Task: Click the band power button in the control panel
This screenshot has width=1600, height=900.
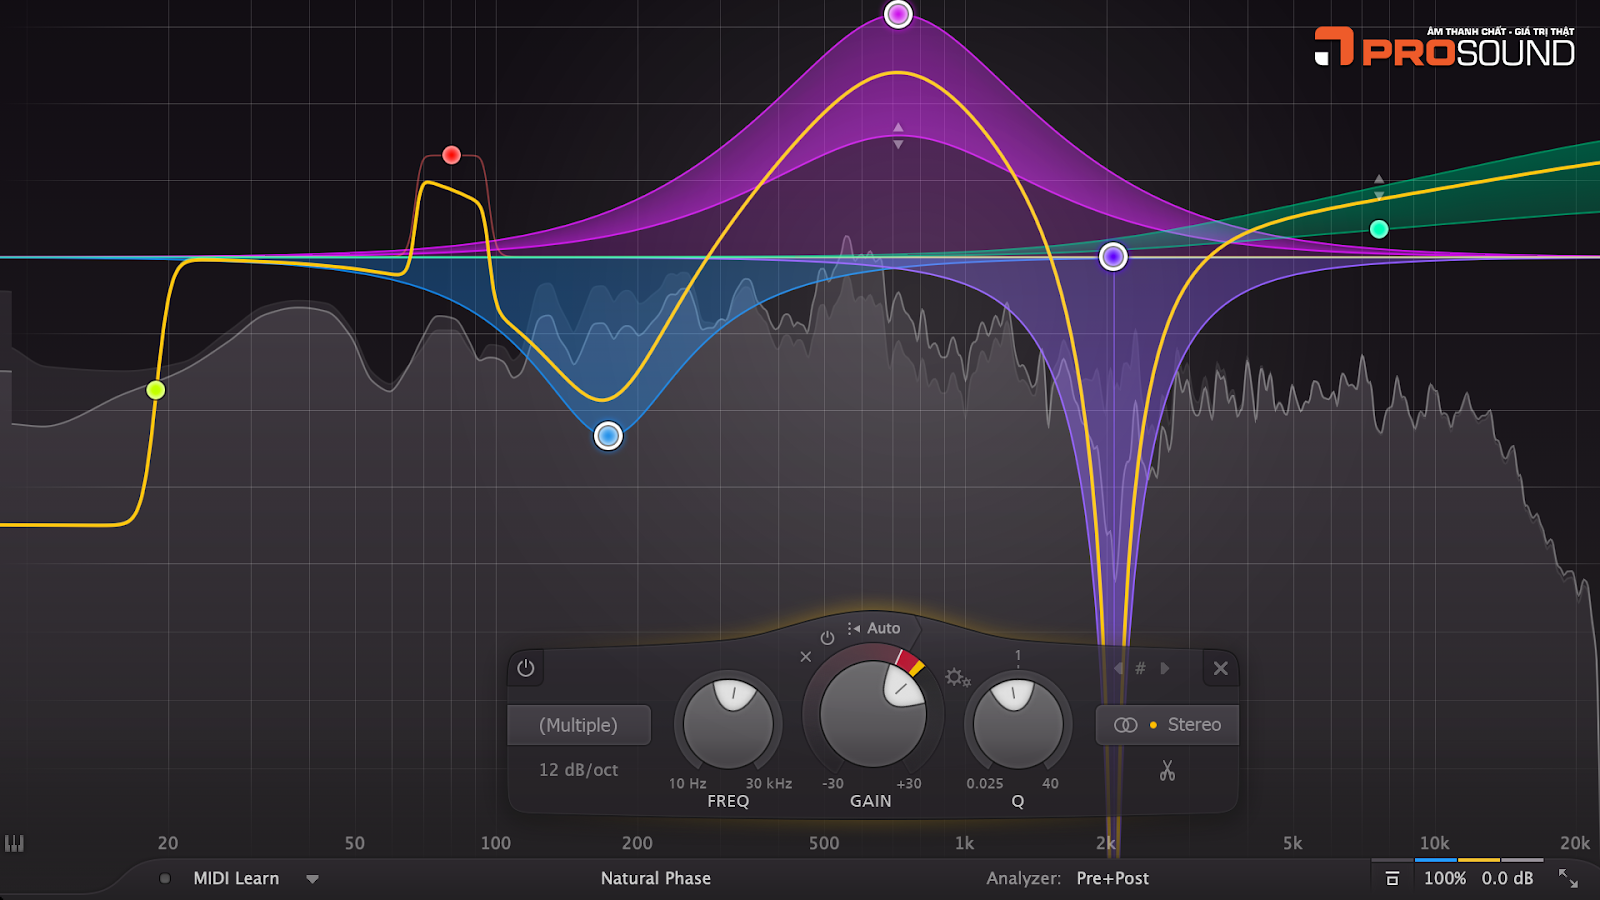Action: click(526, 668)
